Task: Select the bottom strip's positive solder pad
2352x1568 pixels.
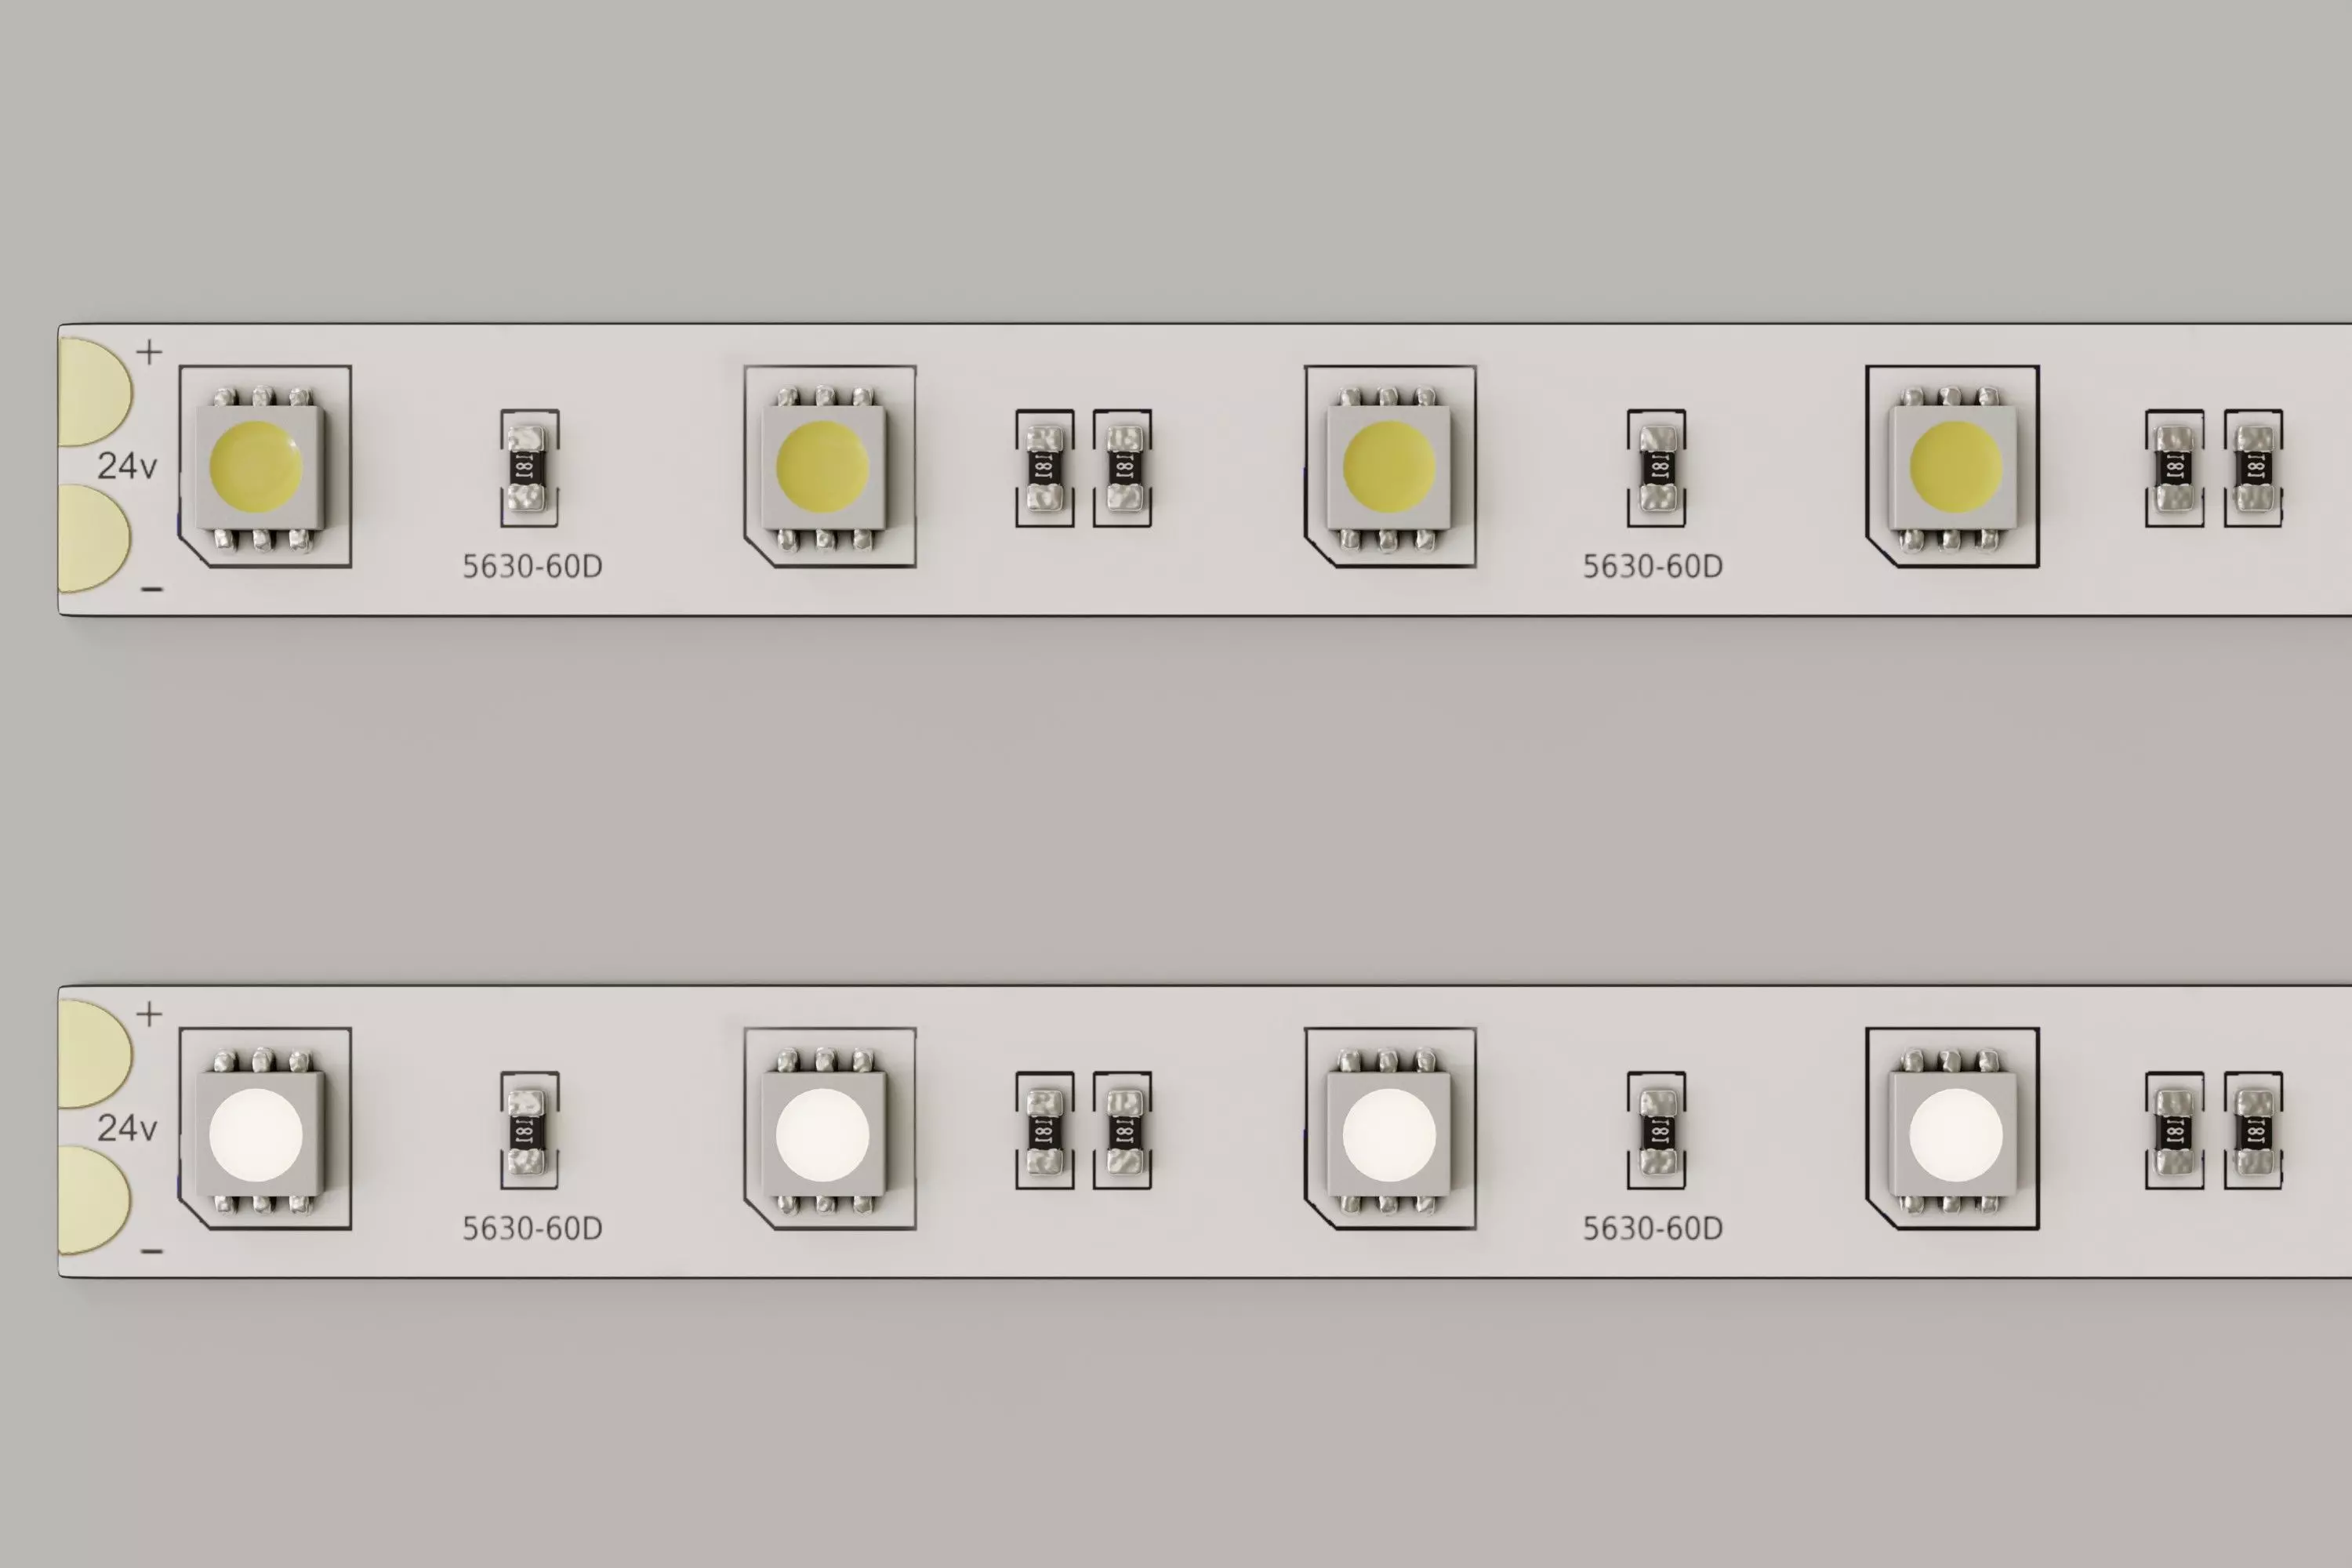Action: 94,1054
